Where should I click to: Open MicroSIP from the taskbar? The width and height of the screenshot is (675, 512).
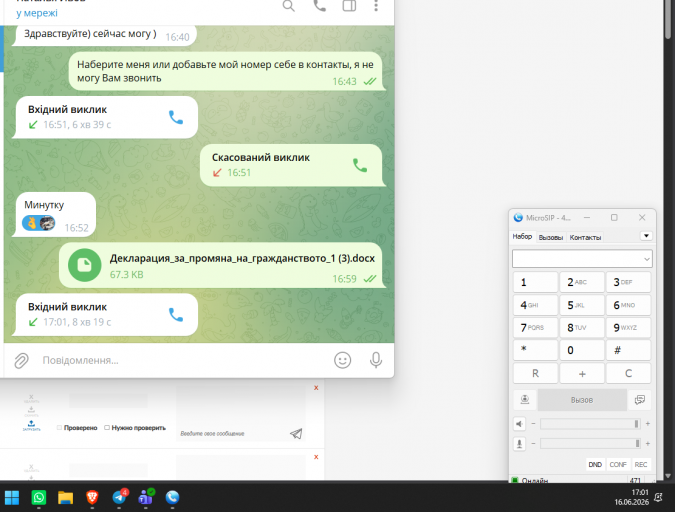[x=172, y=497]
